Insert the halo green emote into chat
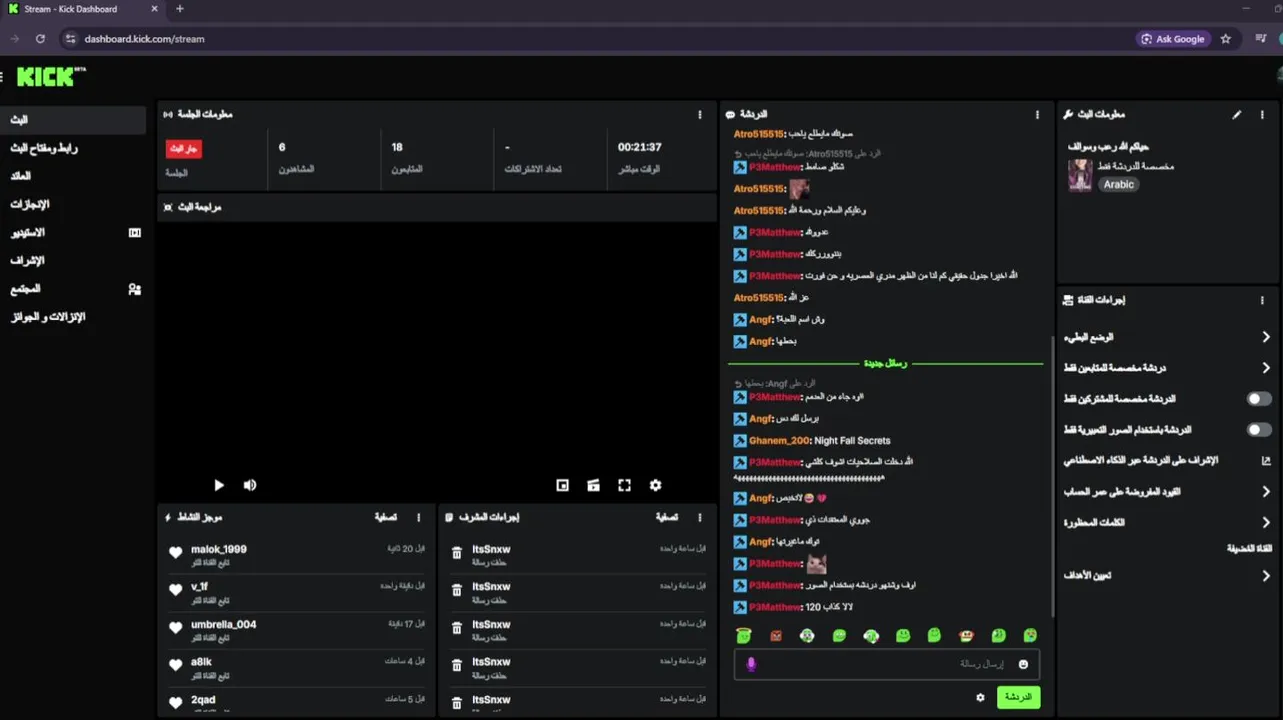This screenshot has height=720, width=1283. [x=743, y=636]
